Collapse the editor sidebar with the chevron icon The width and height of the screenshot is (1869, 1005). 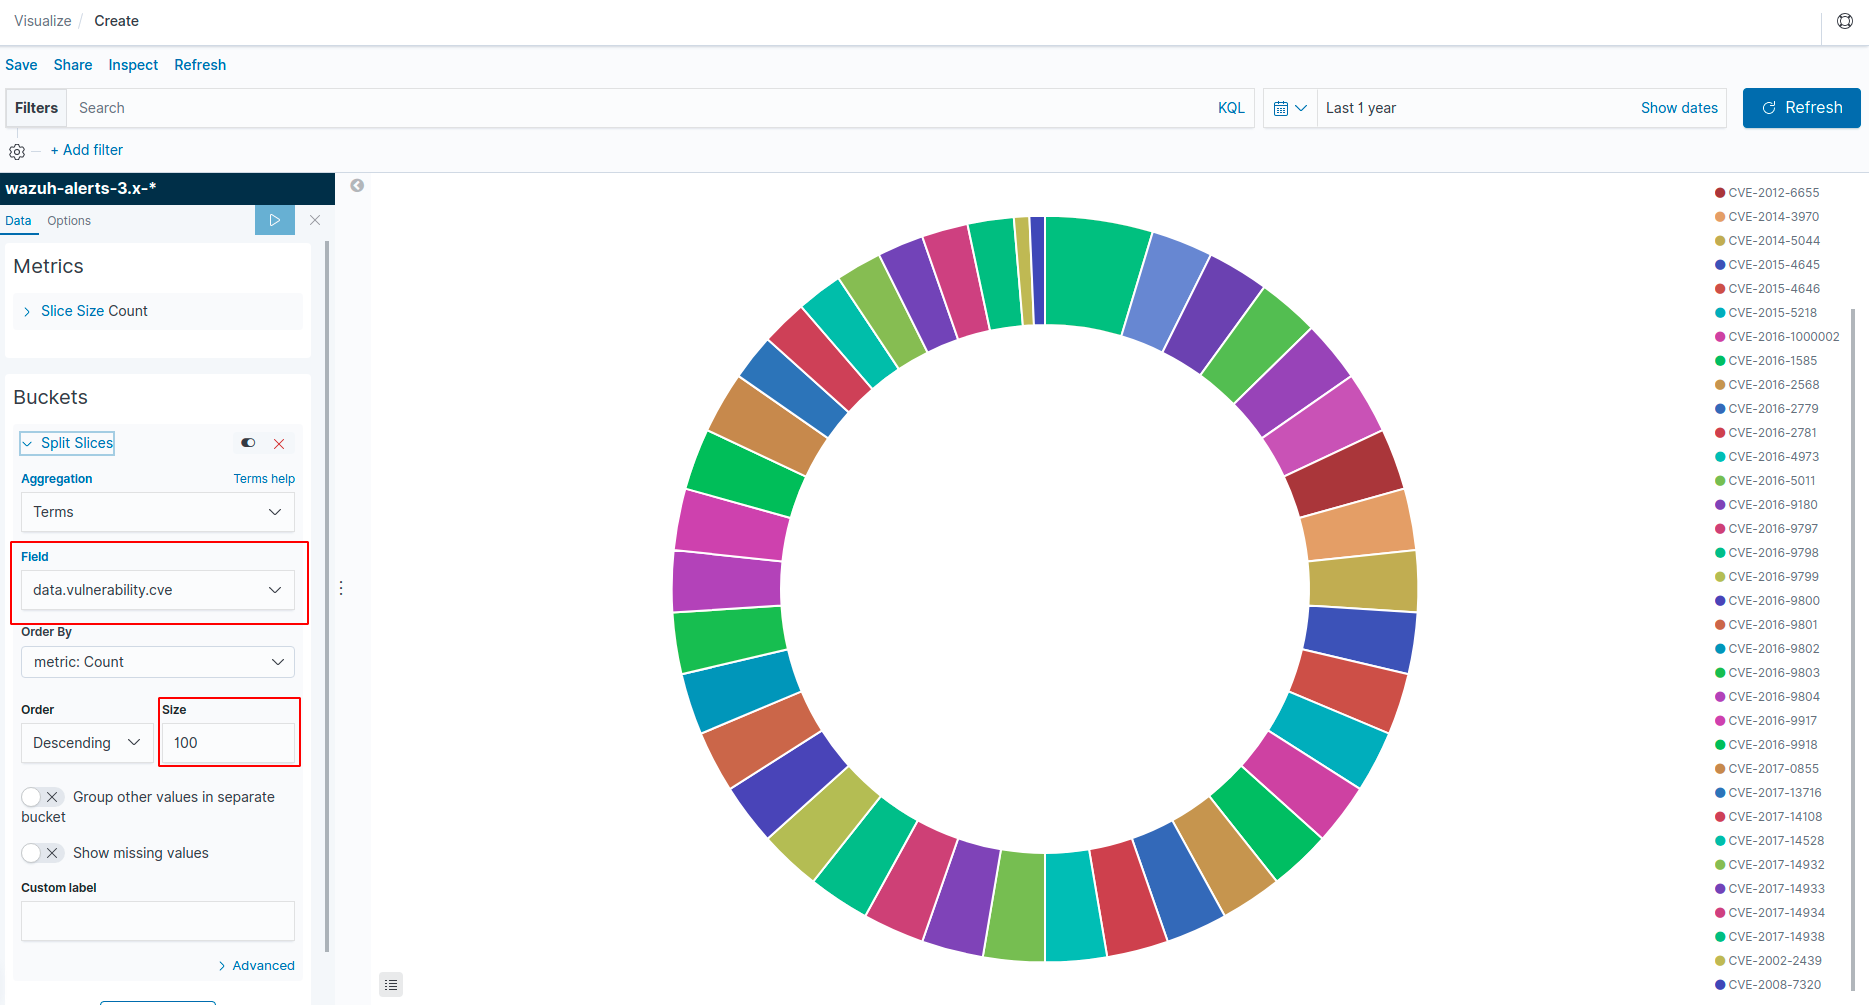point(357,185)
